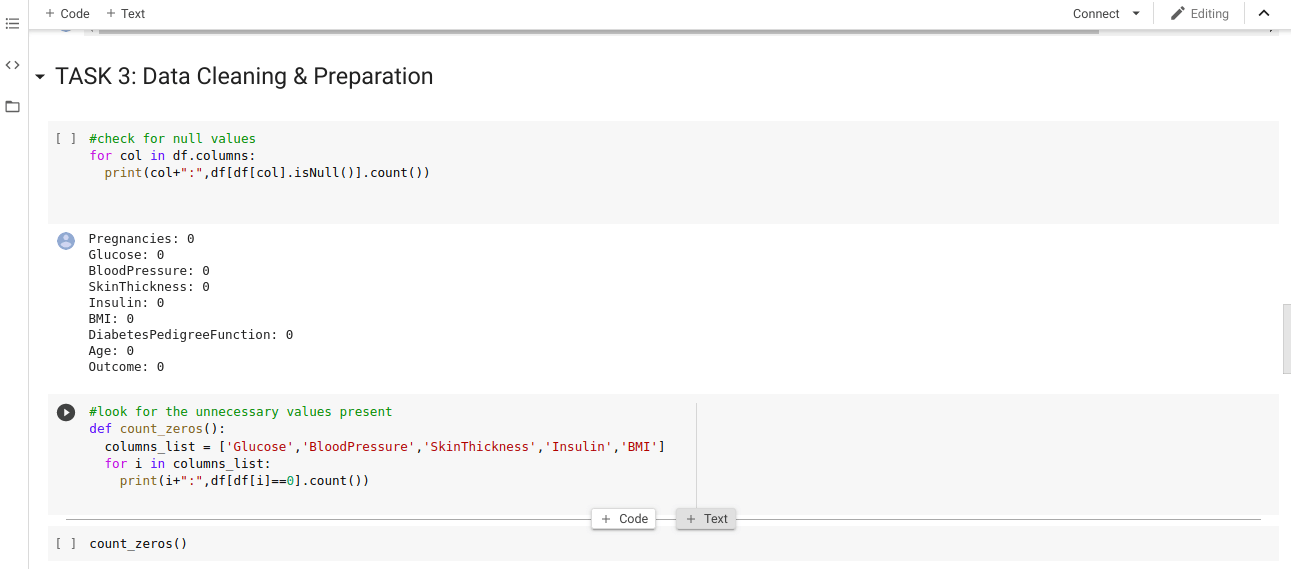This screenshot has height=569, width=1291.
Task: Open the table of contents sidebar icon
Action: [12, 23]
